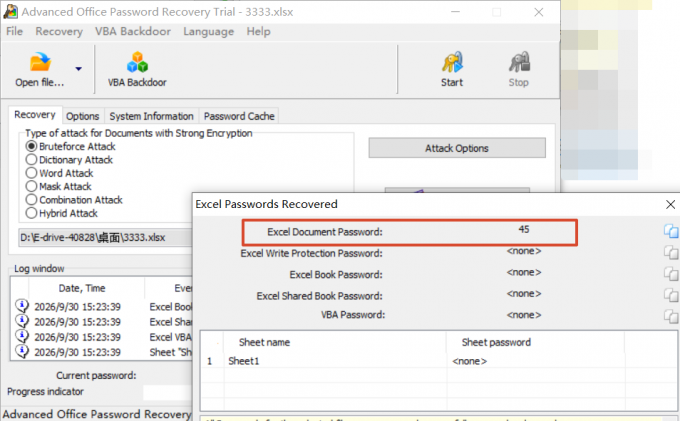Select Word Attack radio button
Image resolution: width=680 pixels, height=421 pixels.
tap(31, 173)
